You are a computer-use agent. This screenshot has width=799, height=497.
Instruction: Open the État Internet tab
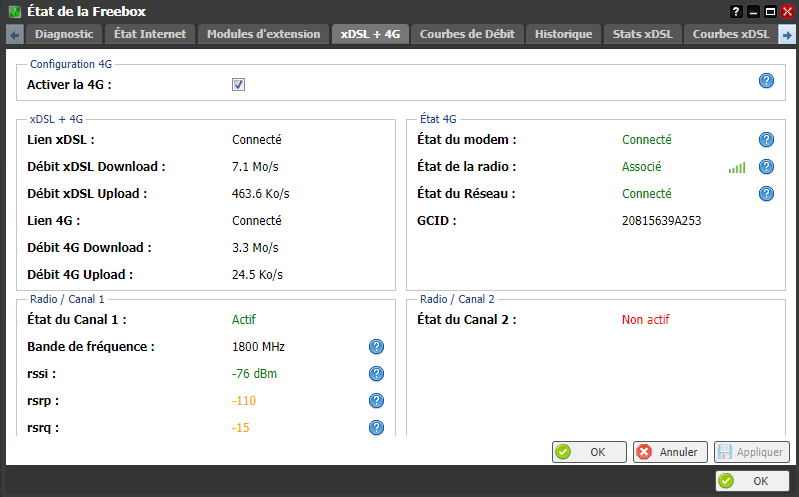coord(150,34)
